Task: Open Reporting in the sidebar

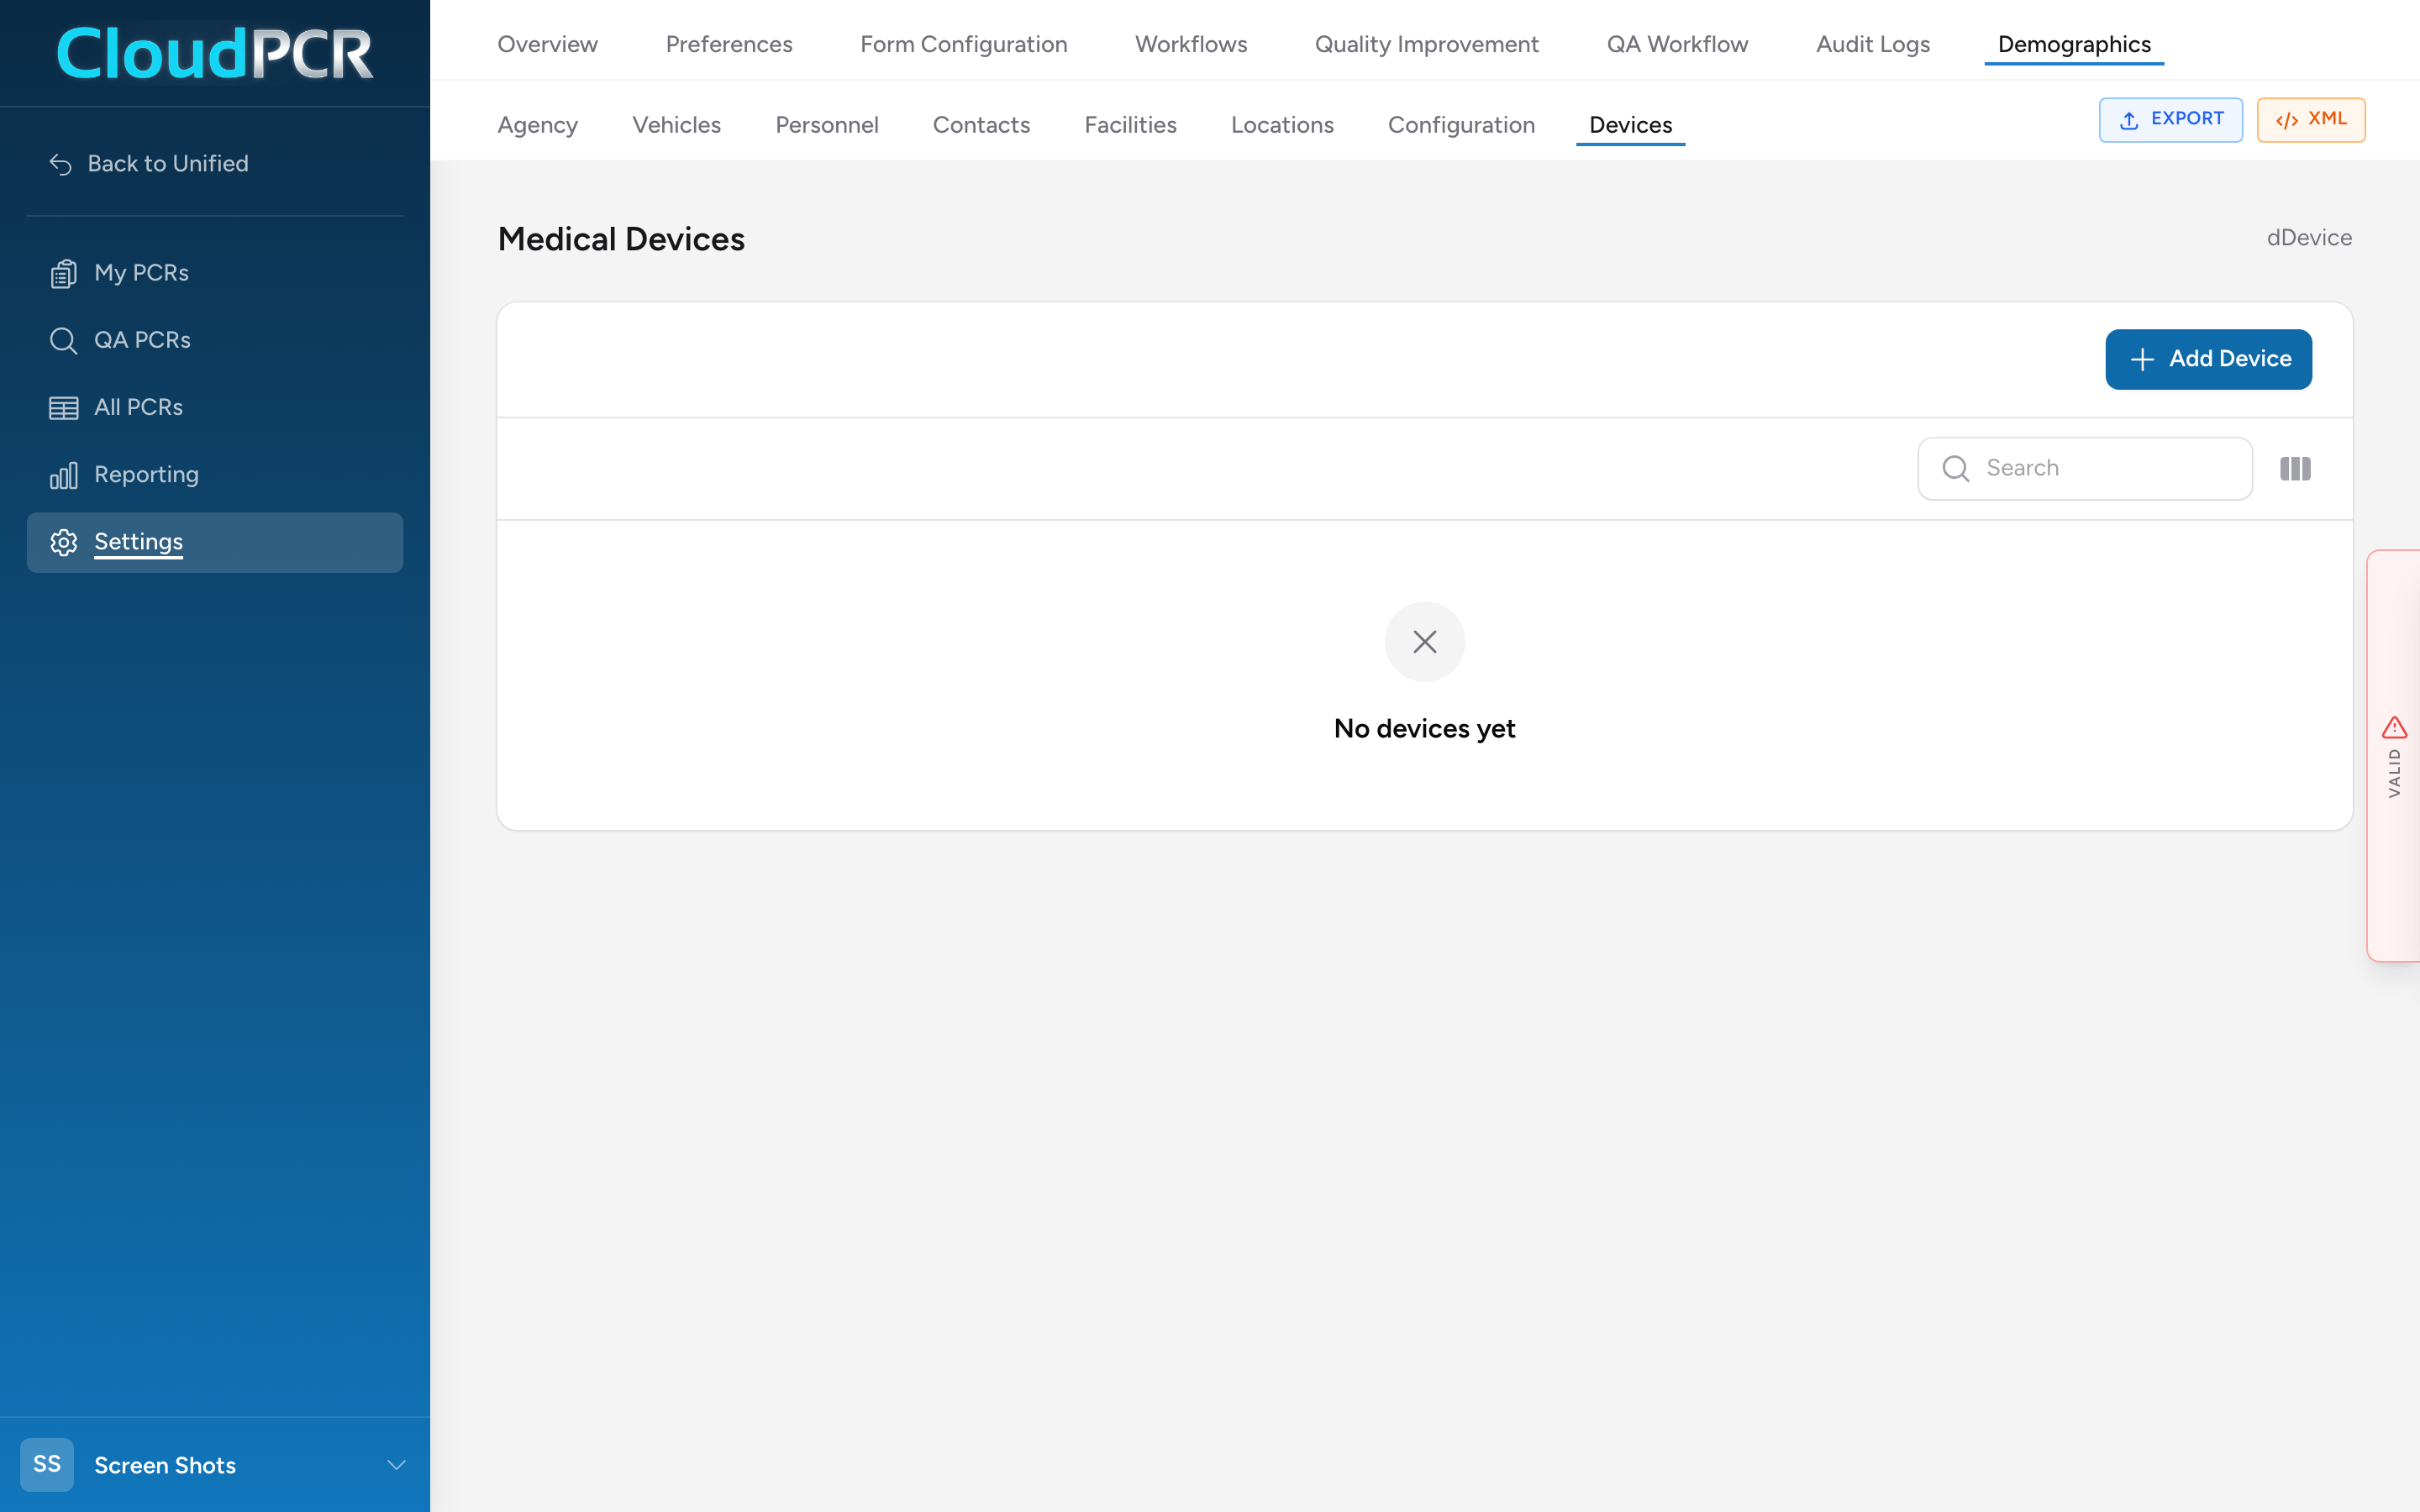Action: tap(215, 475)
